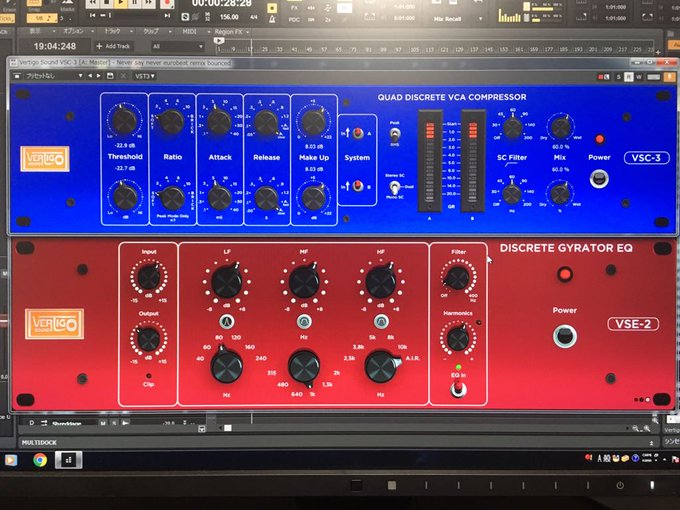Click channel A Make Up knob
Viewport: 680px width, 510px height.
314,122
